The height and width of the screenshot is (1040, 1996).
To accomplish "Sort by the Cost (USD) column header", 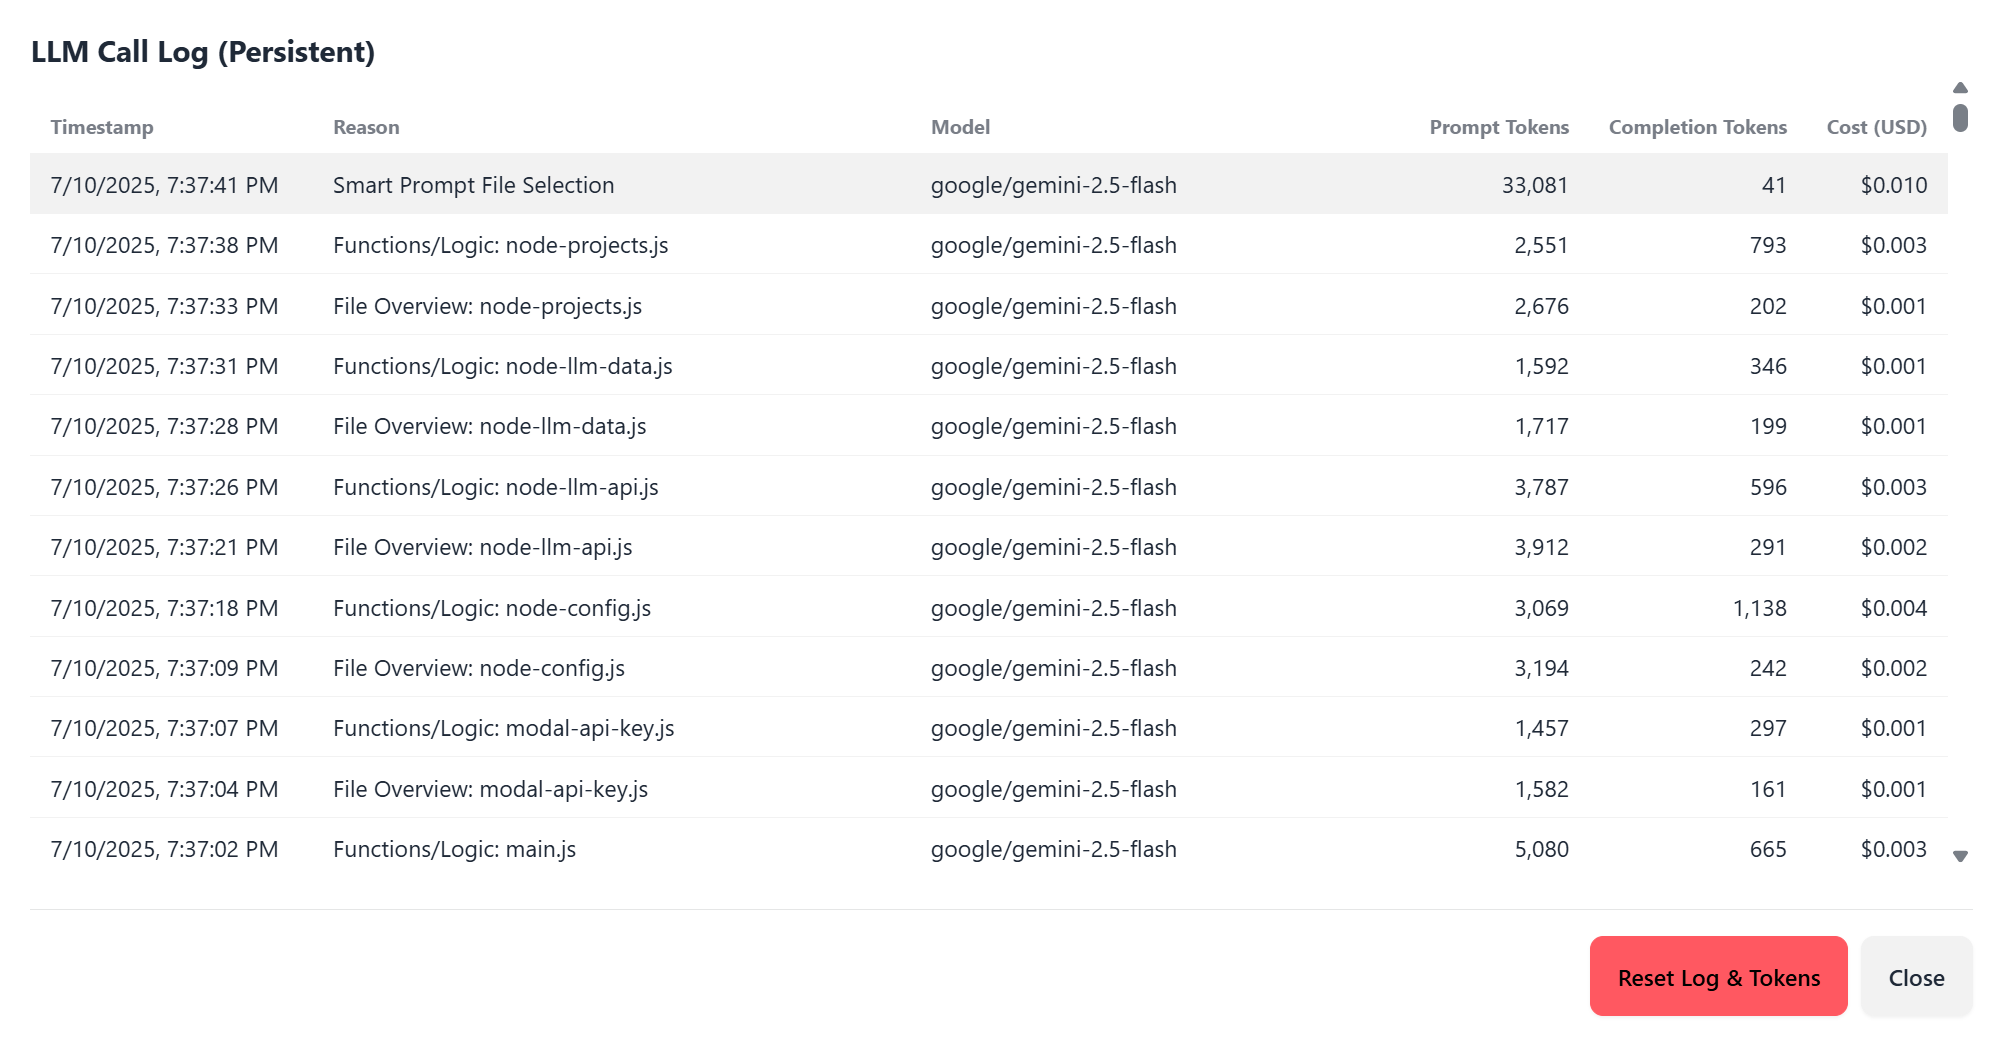I will click(x=1876, y=127).
